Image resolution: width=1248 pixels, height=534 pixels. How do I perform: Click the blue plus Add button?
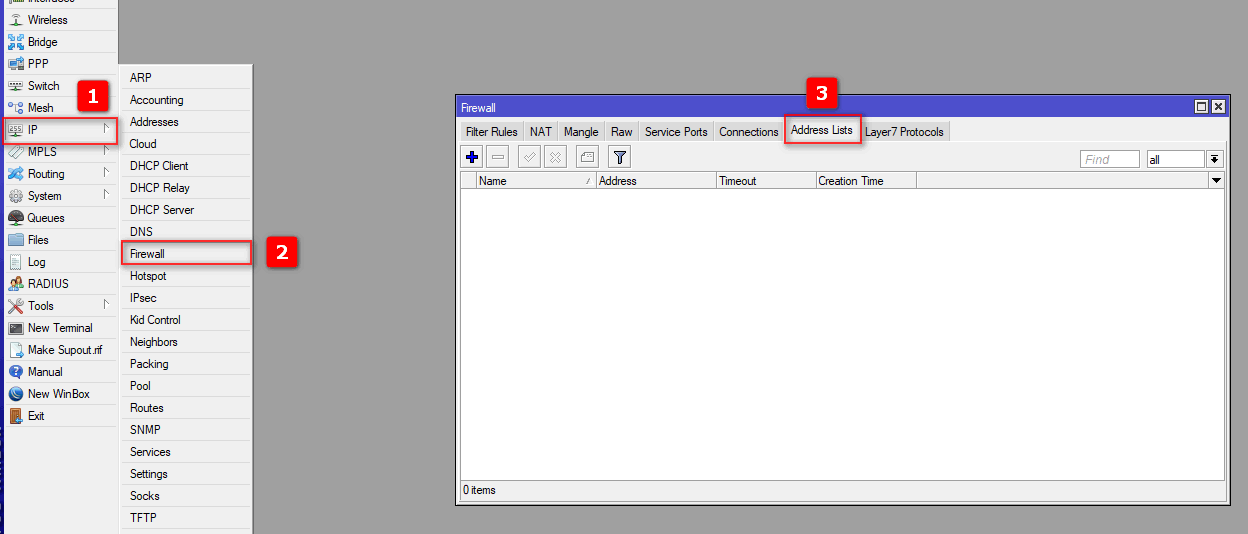click(473, 157)
